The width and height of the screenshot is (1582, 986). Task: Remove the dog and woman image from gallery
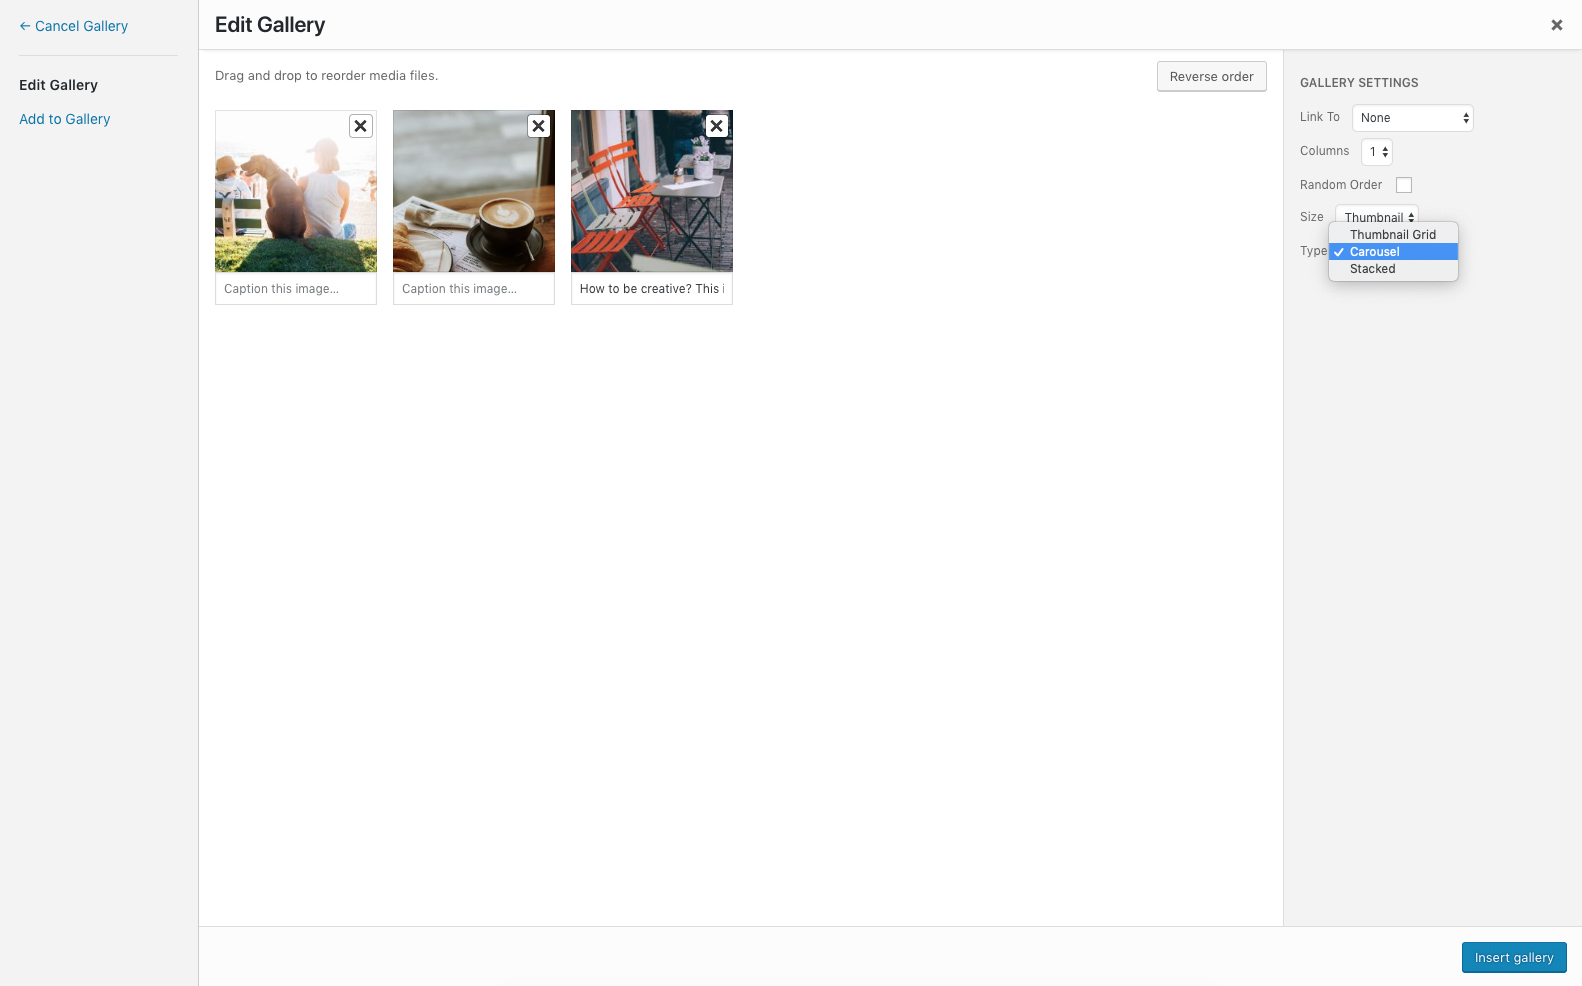point(361,126)
